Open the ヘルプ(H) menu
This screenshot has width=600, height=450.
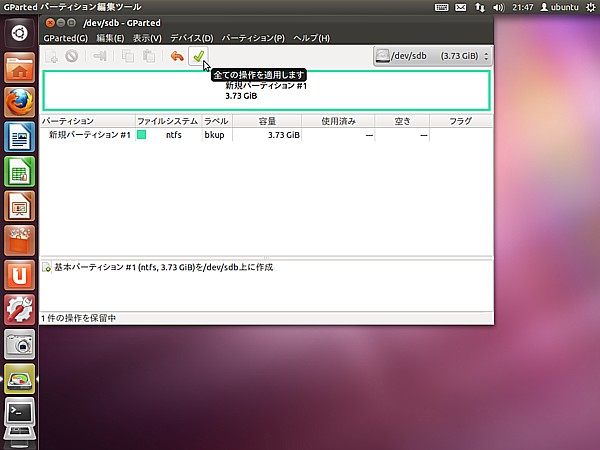pos(311,38)
